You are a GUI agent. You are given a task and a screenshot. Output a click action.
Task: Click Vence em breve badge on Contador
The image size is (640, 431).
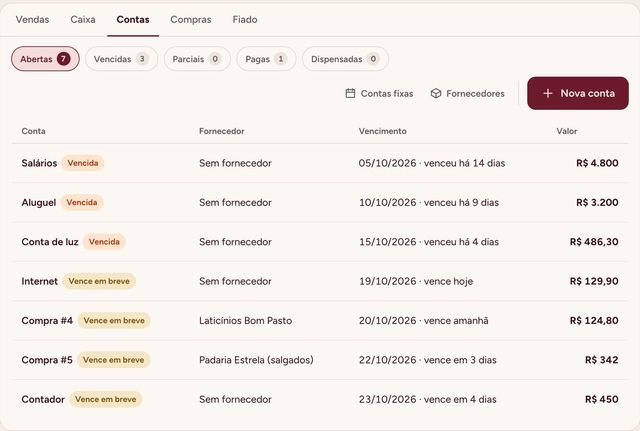point(106,399)
